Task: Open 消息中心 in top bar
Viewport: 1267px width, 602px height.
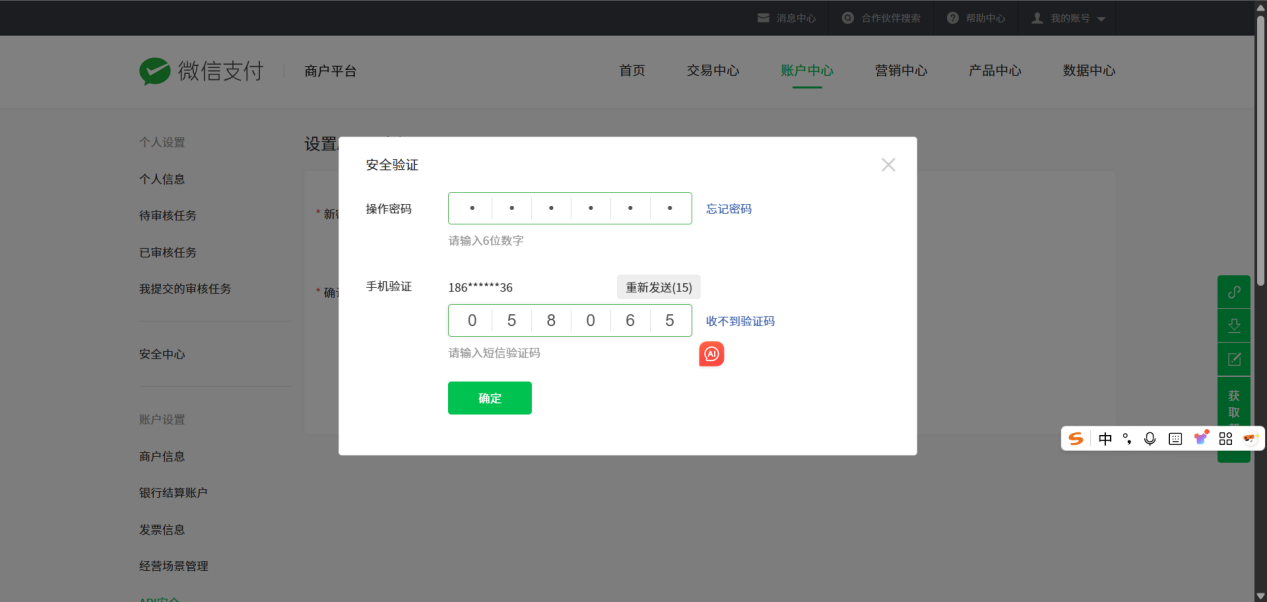Action: click(x=786, y=19)
